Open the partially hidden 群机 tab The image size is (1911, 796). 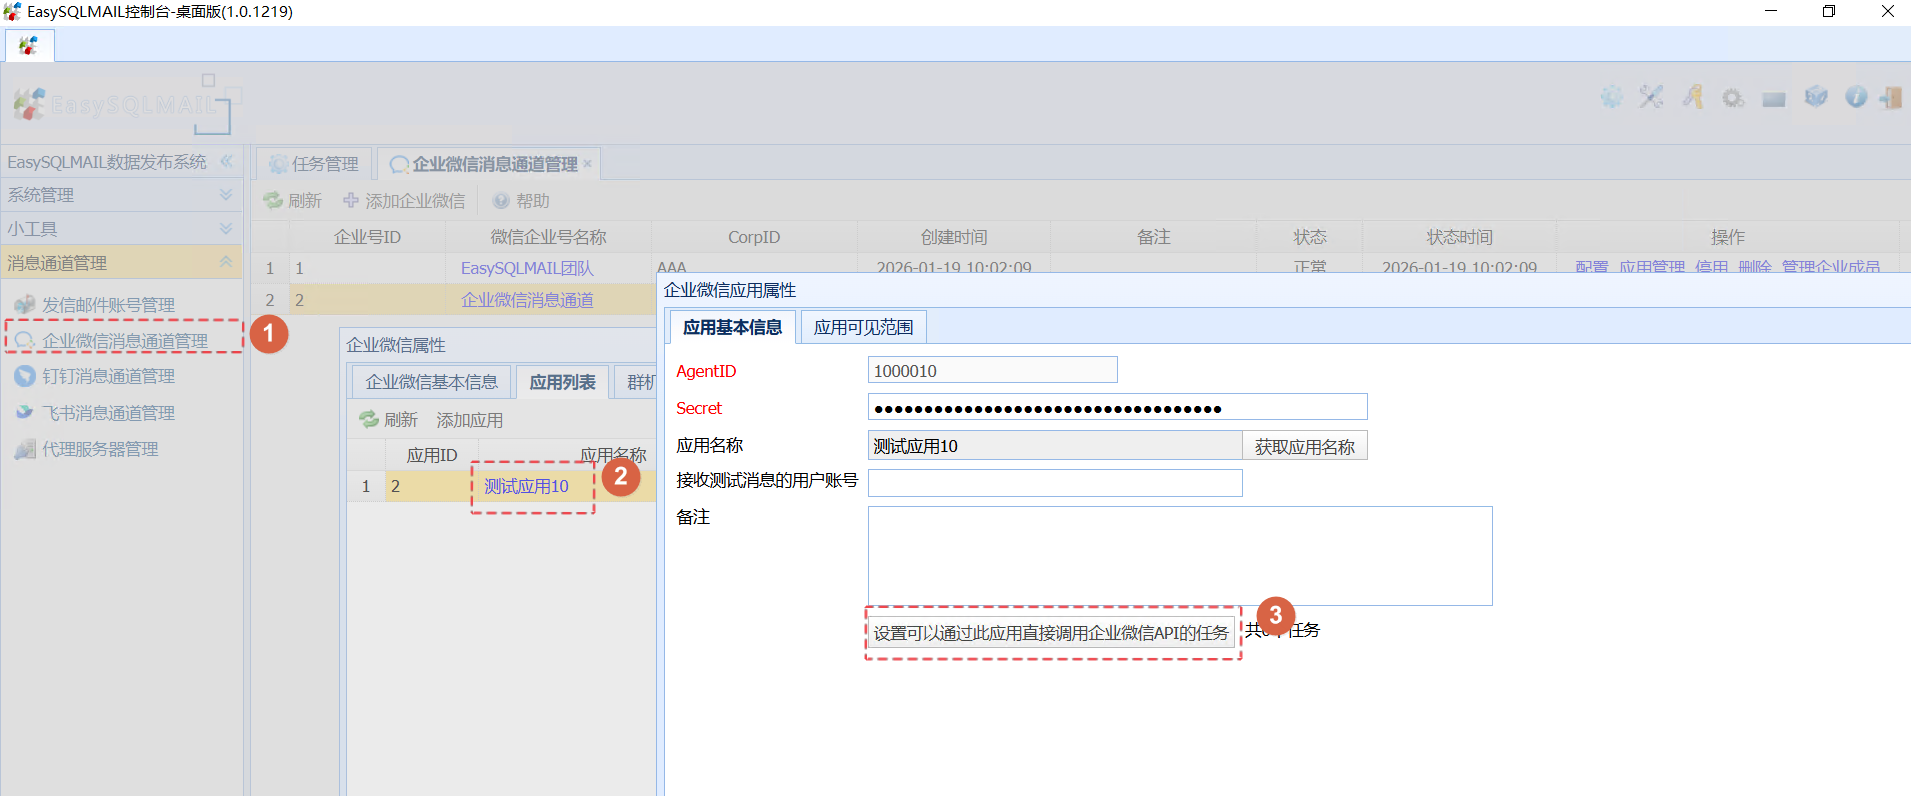pyautogui.click(x=635, y=382)
